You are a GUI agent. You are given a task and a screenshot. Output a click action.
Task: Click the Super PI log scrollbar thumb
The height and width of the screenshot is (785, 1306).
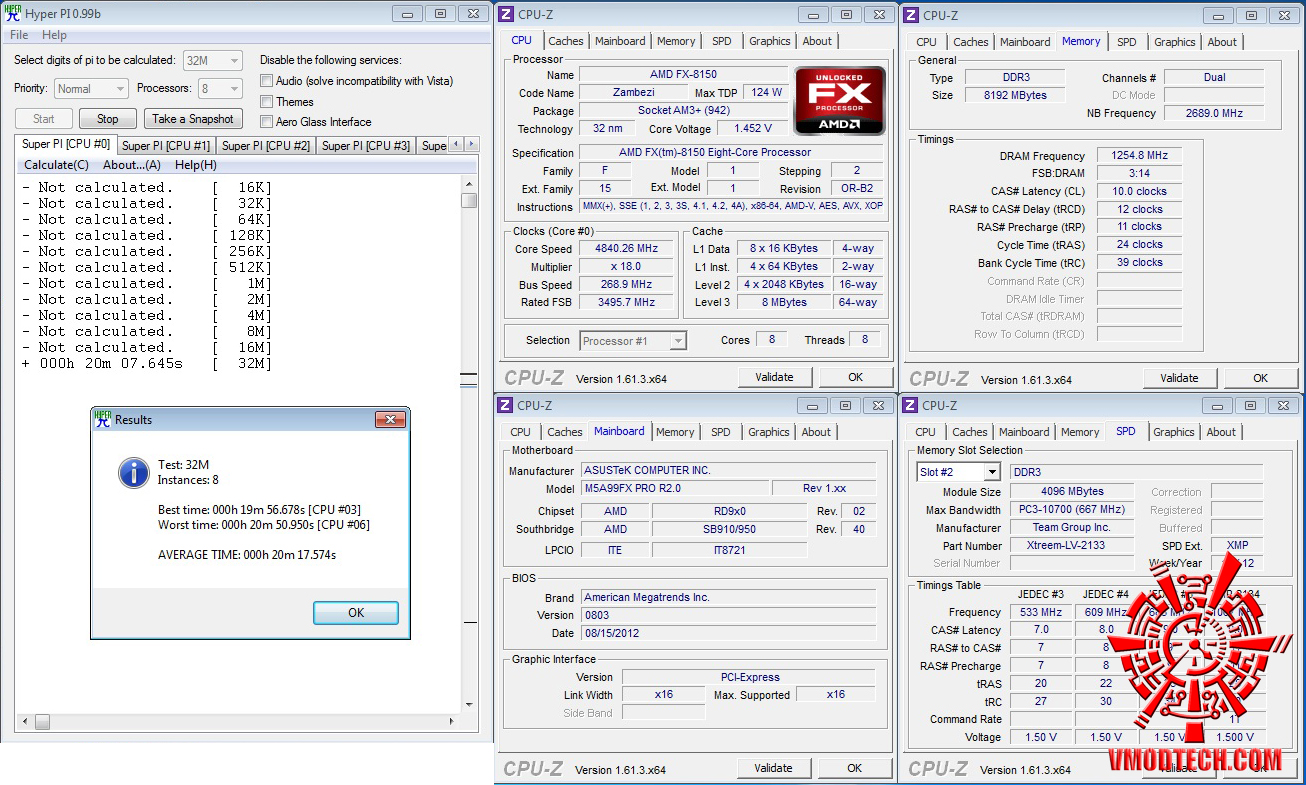(x=469, y=200)
